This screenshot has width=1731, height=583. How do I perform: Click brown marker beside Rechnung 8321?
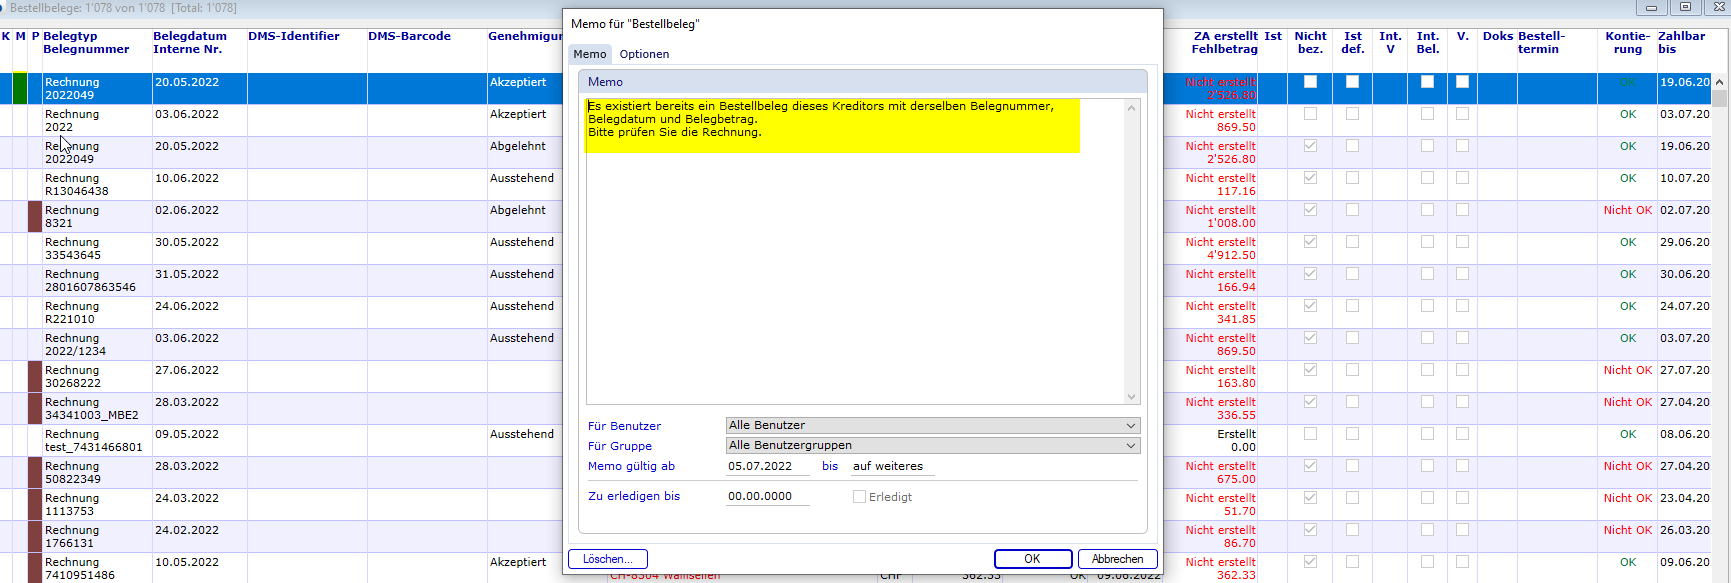click(x=35, y=216)
